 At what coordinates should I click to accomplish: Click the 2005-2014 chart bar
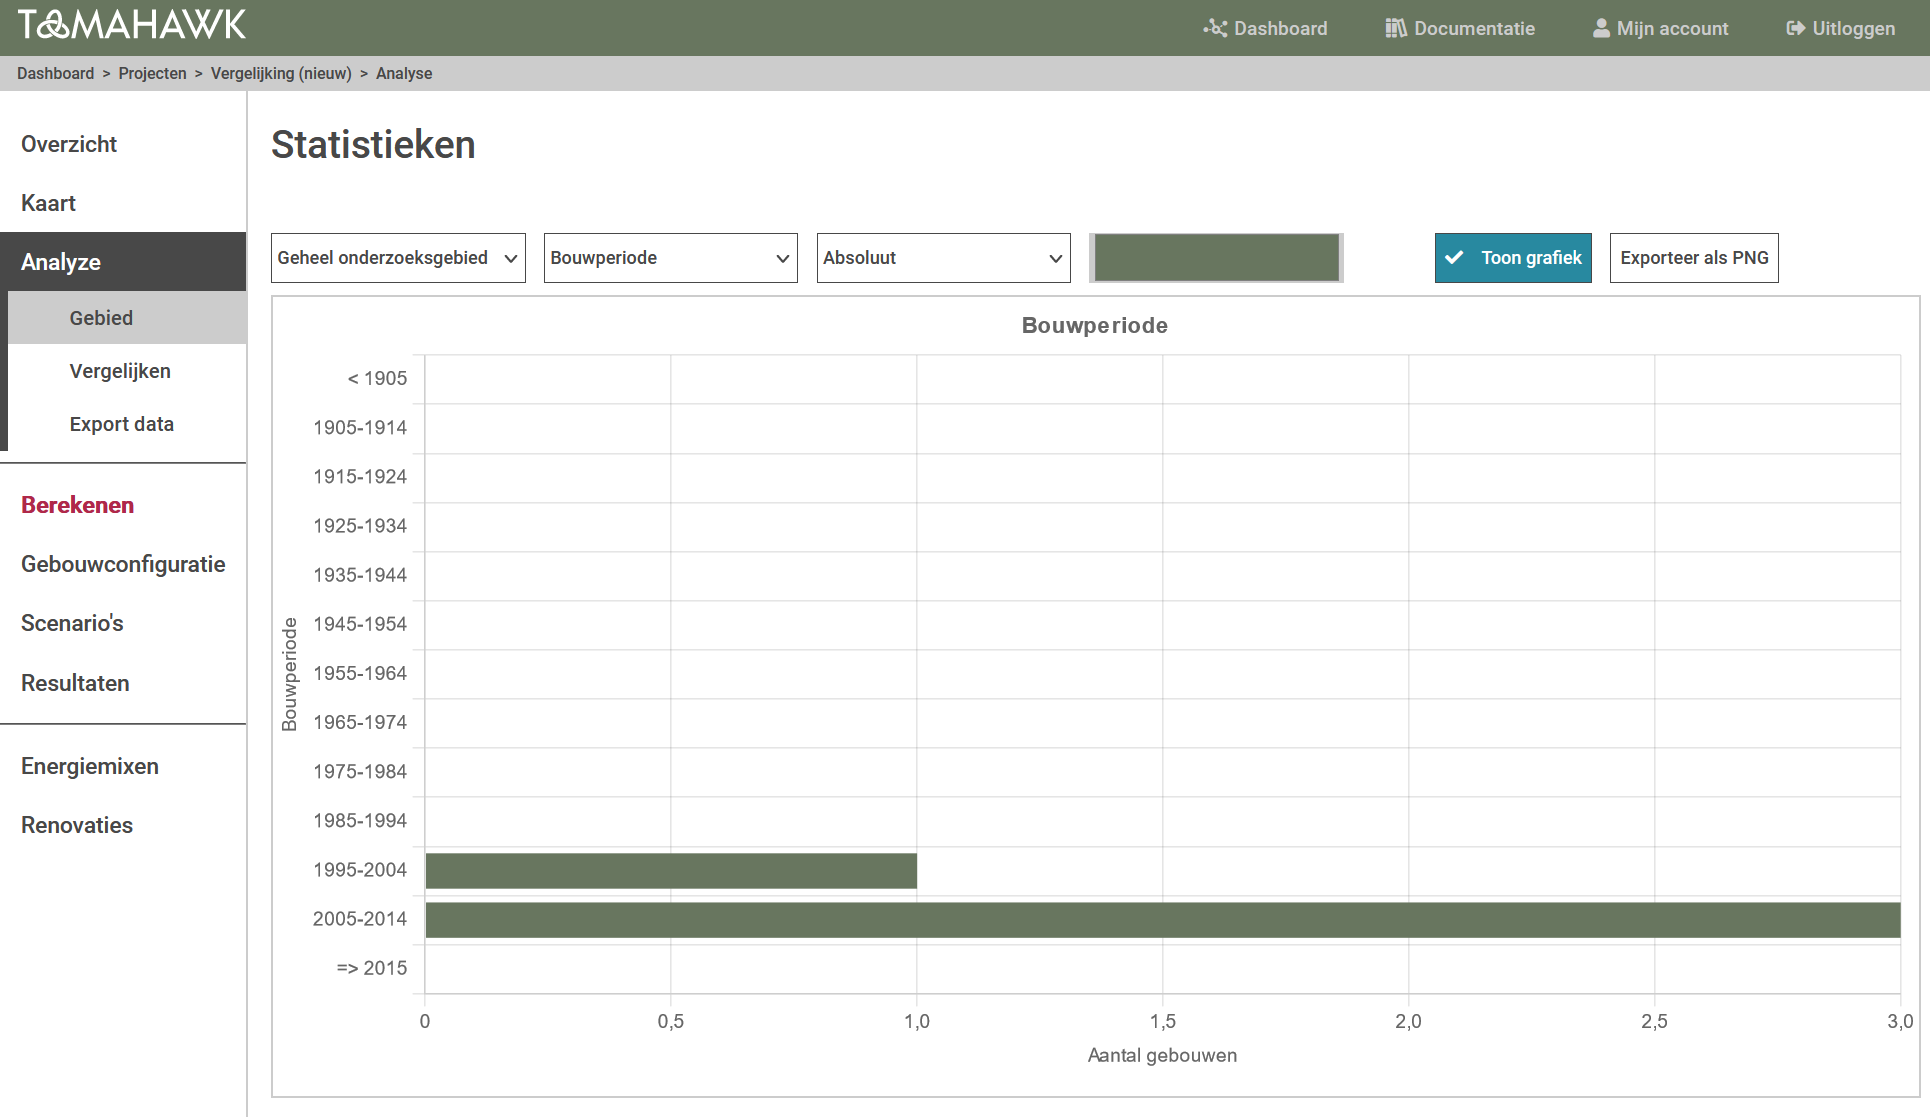(1163, 920)
